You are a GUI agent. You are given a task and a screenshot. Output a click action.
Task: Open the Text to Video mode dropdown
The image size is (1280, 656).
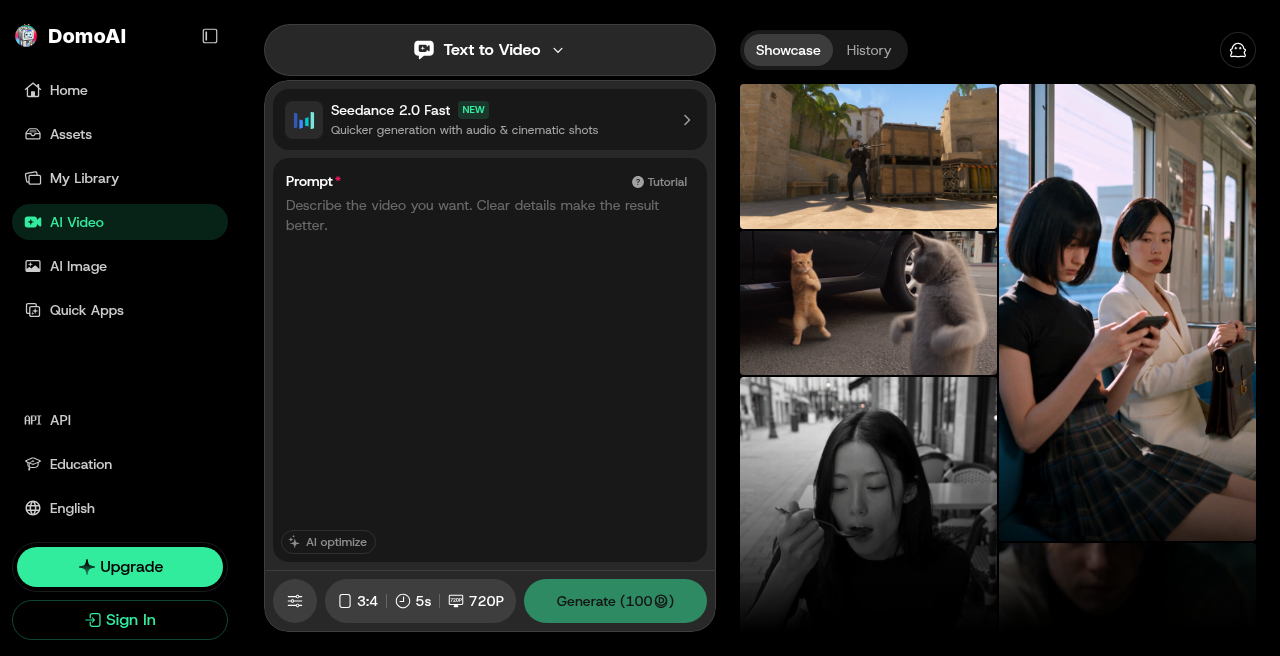click(x=490, y=50)
